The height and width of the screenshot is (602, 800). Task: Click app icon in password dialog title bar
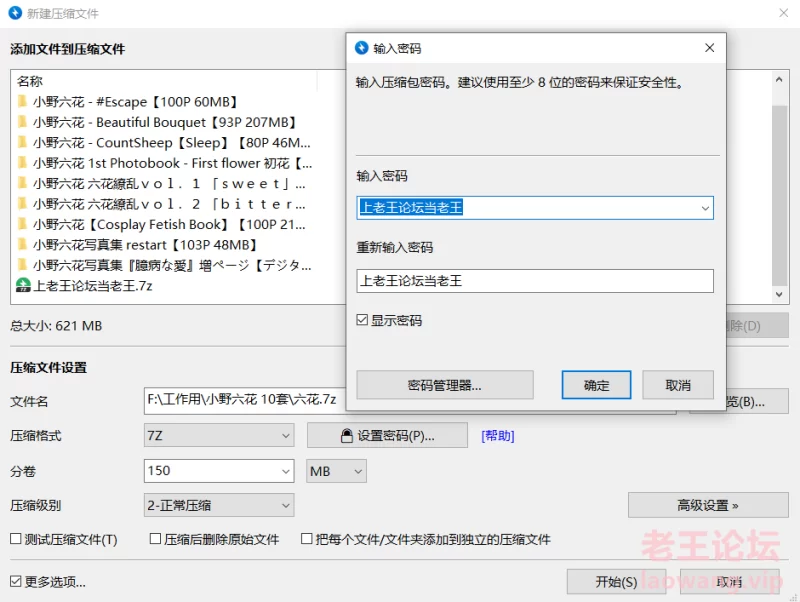362,48
